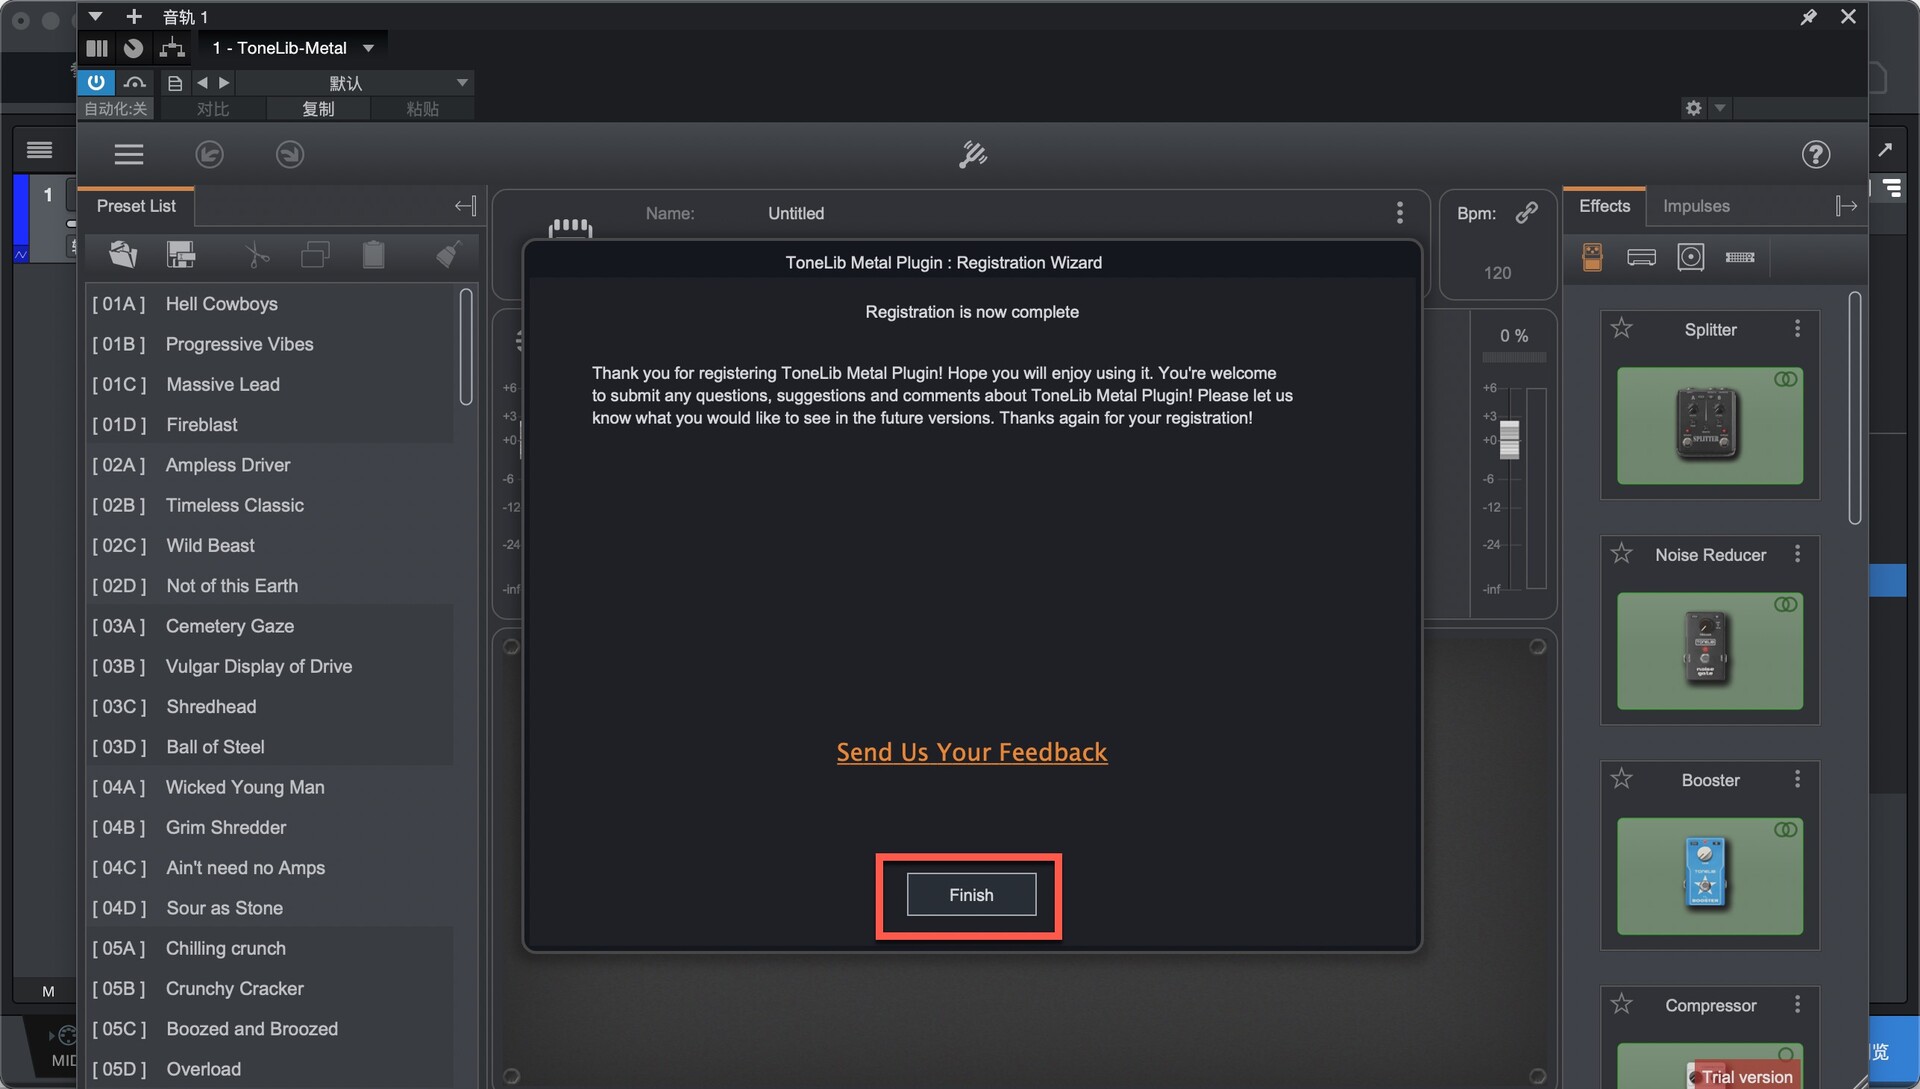Click the save preset floppy icon
Screen dimensions: 1920x1089
pos(181,254)
